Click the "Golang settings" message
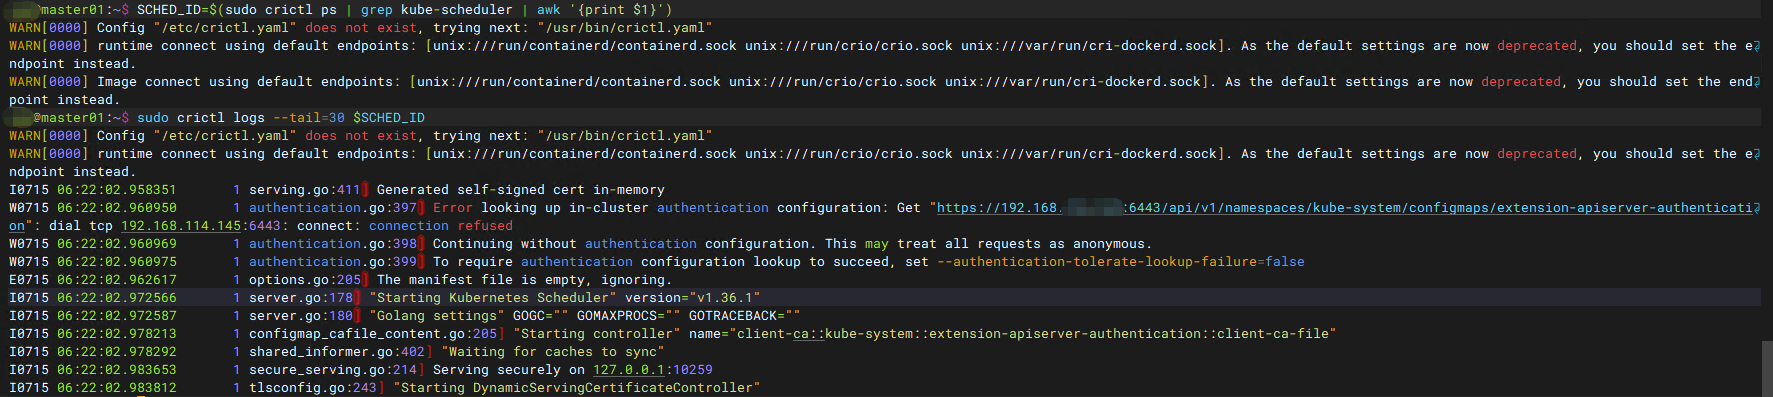 [x=437, y=316]
